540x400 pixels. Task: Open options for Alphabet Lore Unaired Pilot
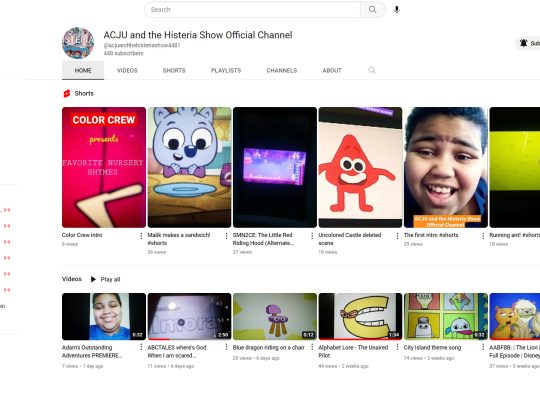pyautogui.click(x=397, y=347)
